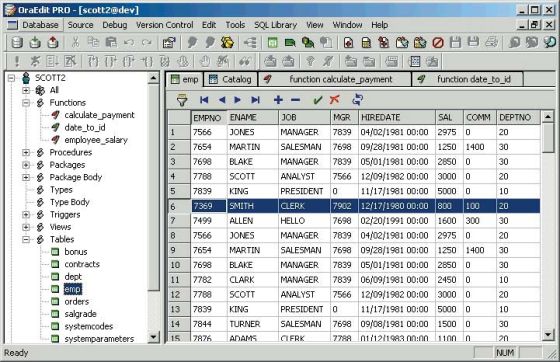This screenshot has width=560, height=362.
Task: Click the red prohibited circle toolbar icon
Action: coord(438,43)
